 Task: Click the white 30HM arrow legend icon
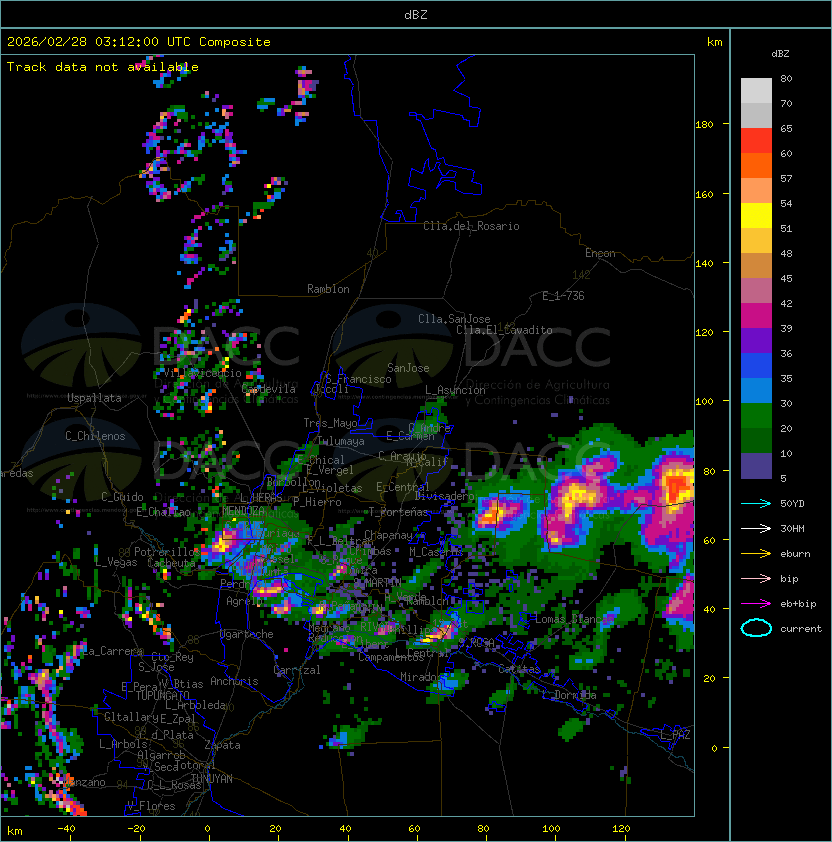(x=756, y=528)
